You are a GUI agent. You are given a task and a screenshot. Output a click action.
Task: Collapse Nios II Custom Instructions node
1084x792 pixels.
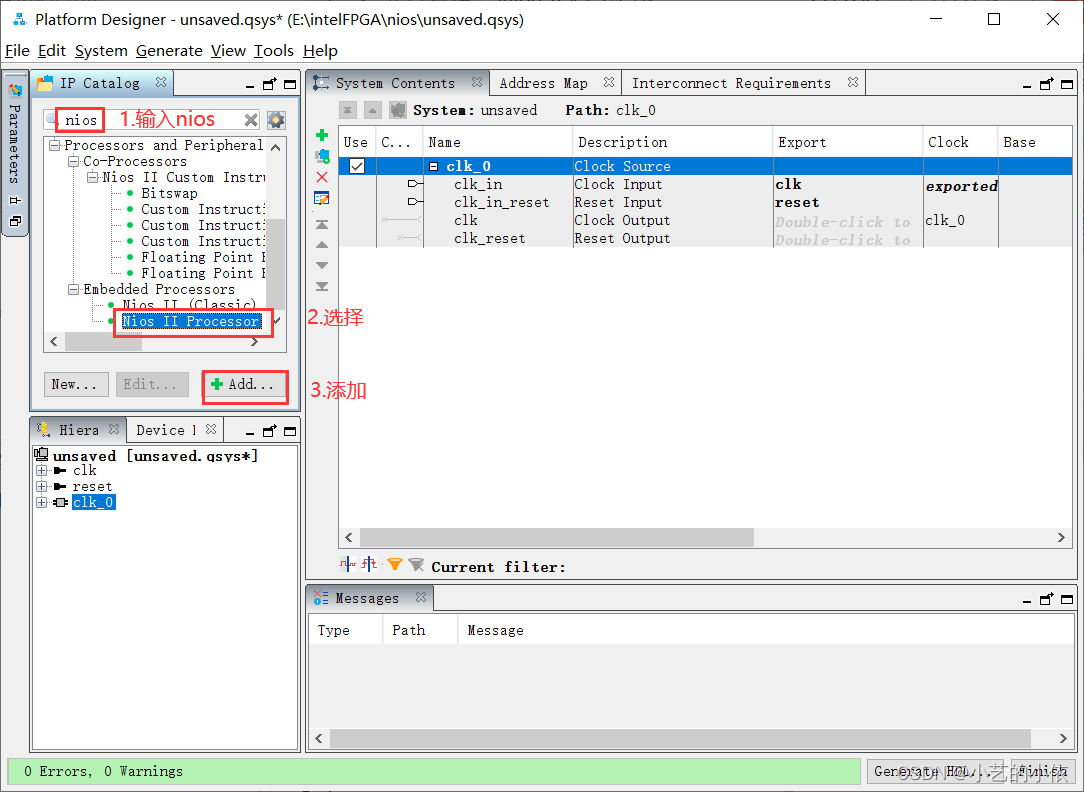pos(93,177)
